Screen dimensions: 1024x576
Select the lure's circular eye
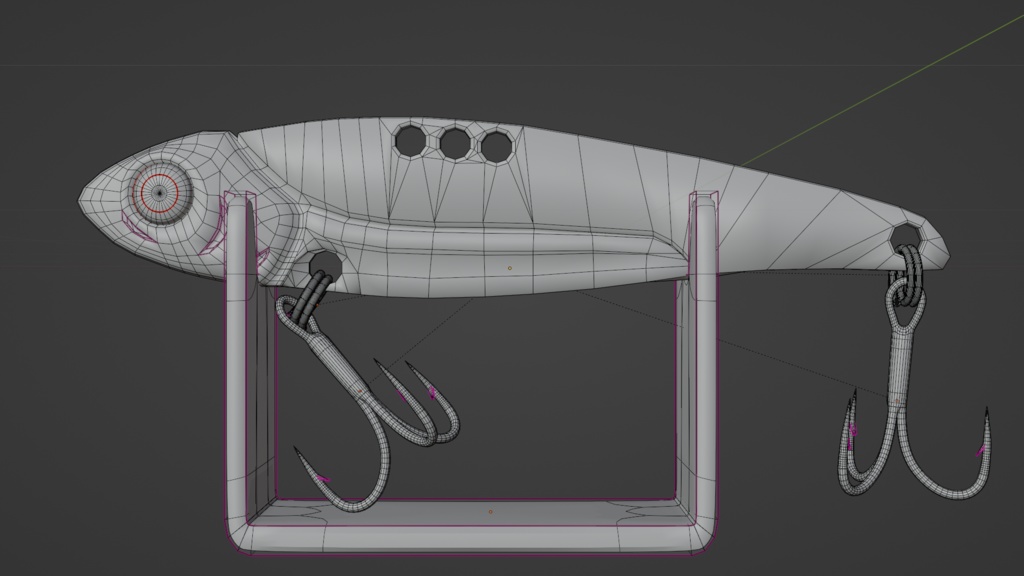[159, 192]
